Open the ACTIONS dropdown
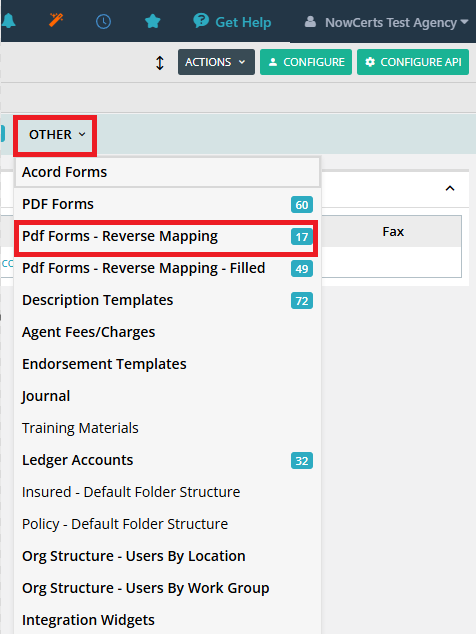Screen dimensions: 476x634 216,62
